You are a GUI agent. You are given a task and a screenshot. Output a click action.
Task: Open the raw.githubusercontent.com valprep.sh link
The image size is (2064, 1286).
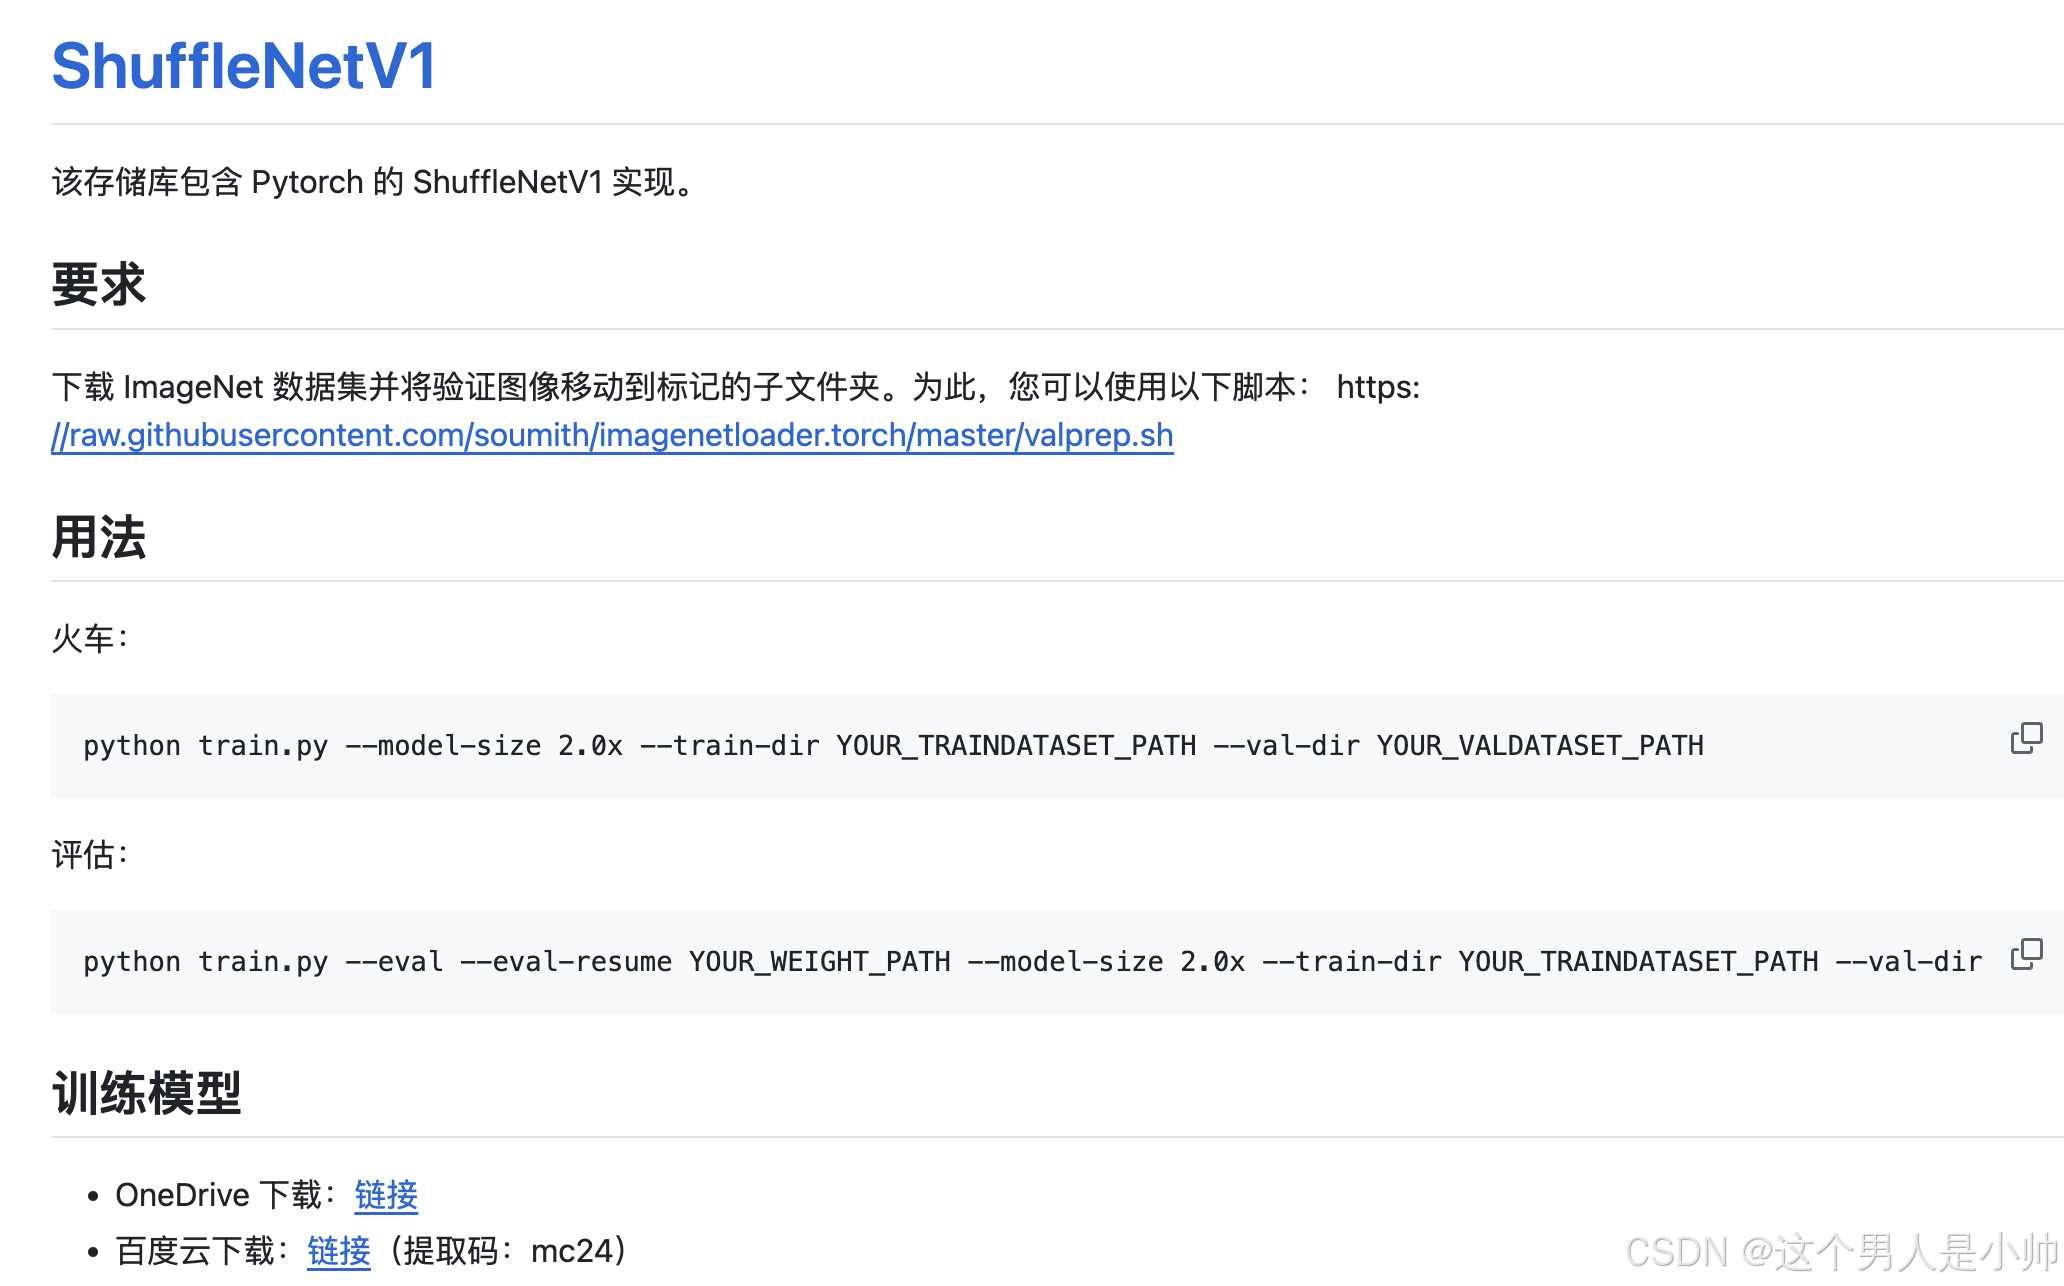coord(612,435)
